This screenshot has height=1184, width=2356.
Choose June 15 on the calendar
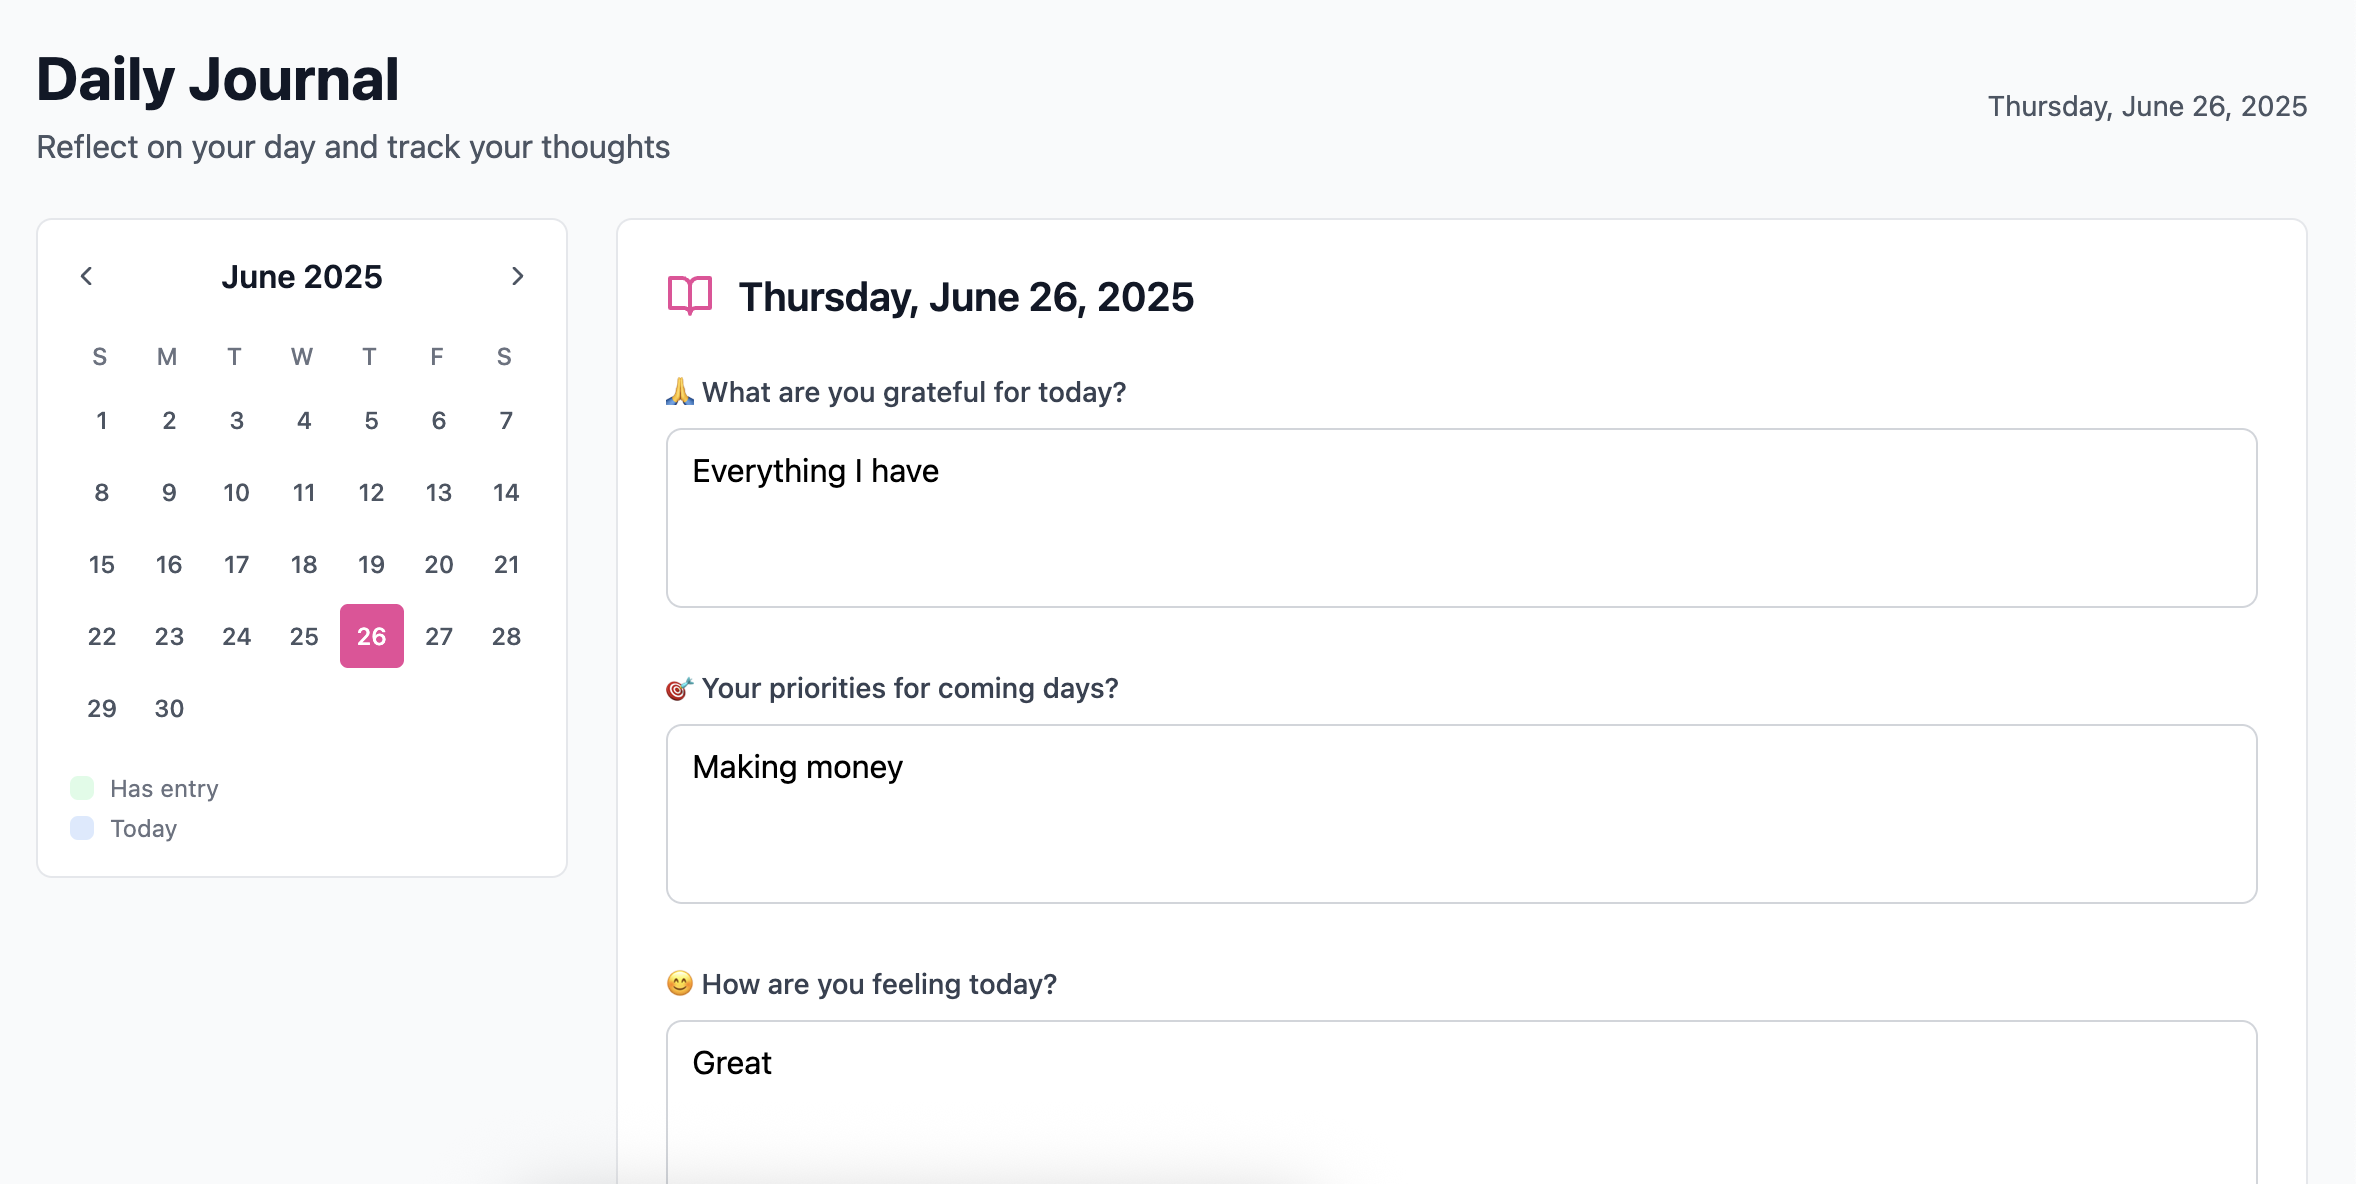(102, 564)
